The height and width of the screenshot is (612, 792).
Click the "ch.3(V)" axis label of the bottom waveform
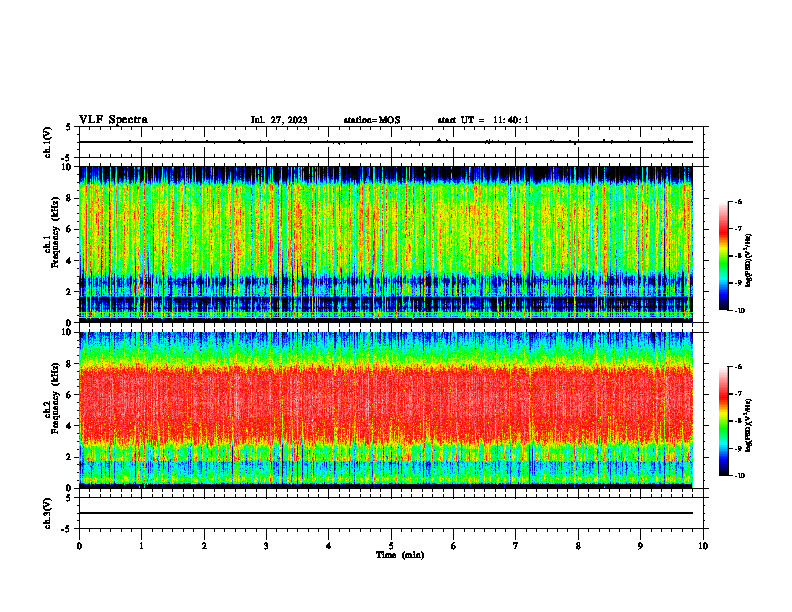click(x=48, y=513)
